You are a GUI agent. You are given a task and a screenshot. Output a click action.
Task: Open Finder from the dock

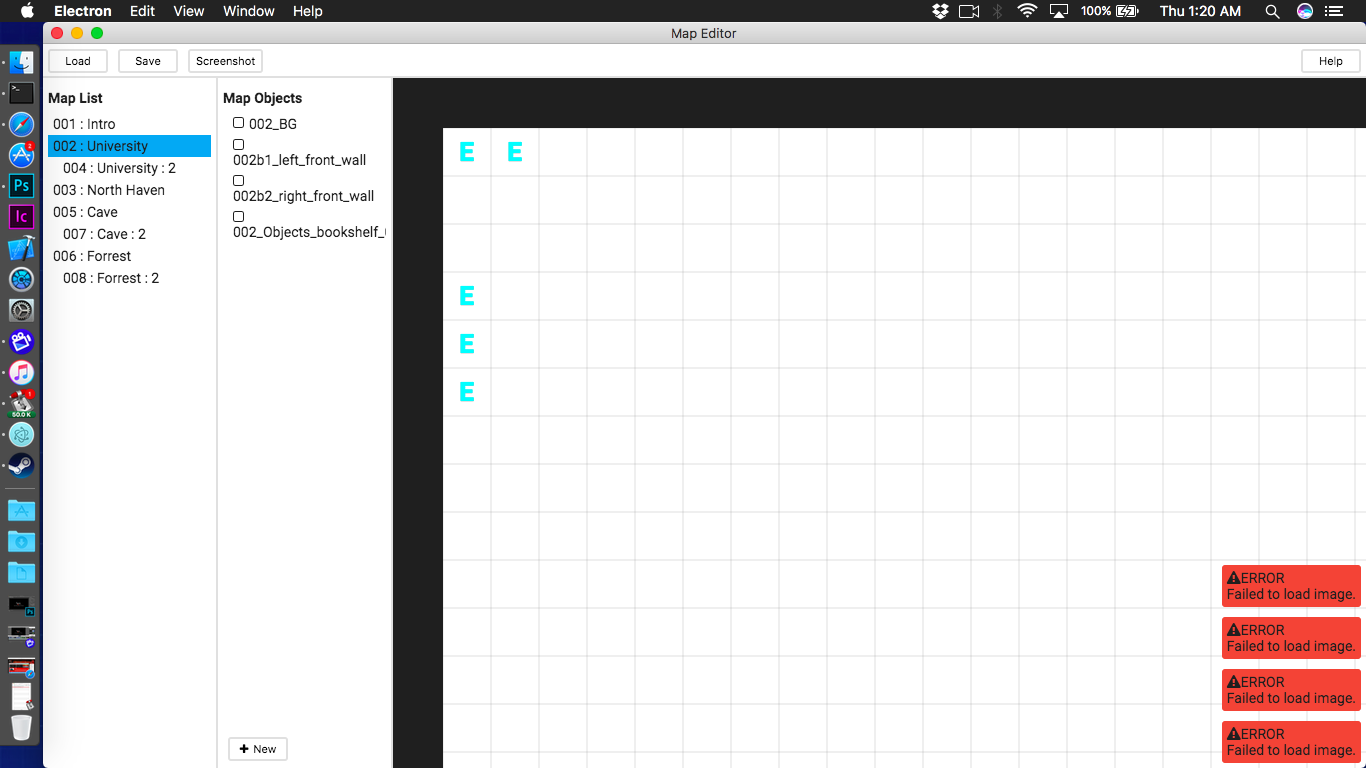pos(21,62)
